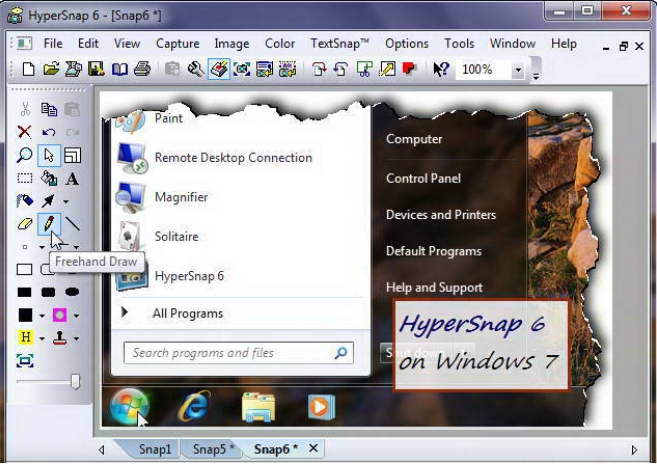Toggle the arrow pointer Select tool
Image resolution: width=657 pixels, height=465 pixels.
click(x=49, y=155)
